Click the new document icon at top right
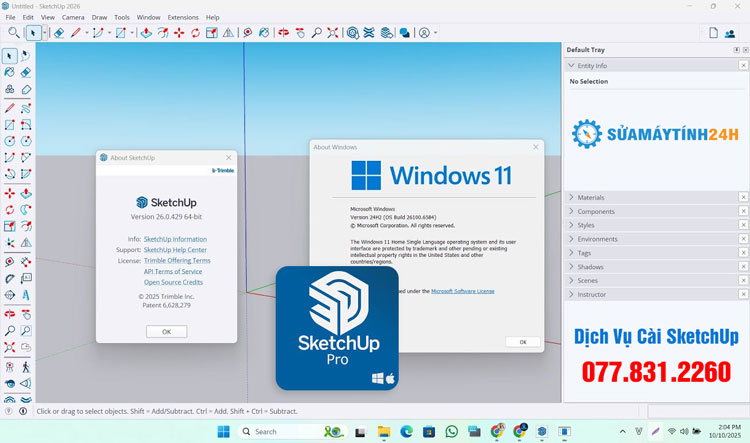Viewport: 750px width, 443px height. click(713, 33)
